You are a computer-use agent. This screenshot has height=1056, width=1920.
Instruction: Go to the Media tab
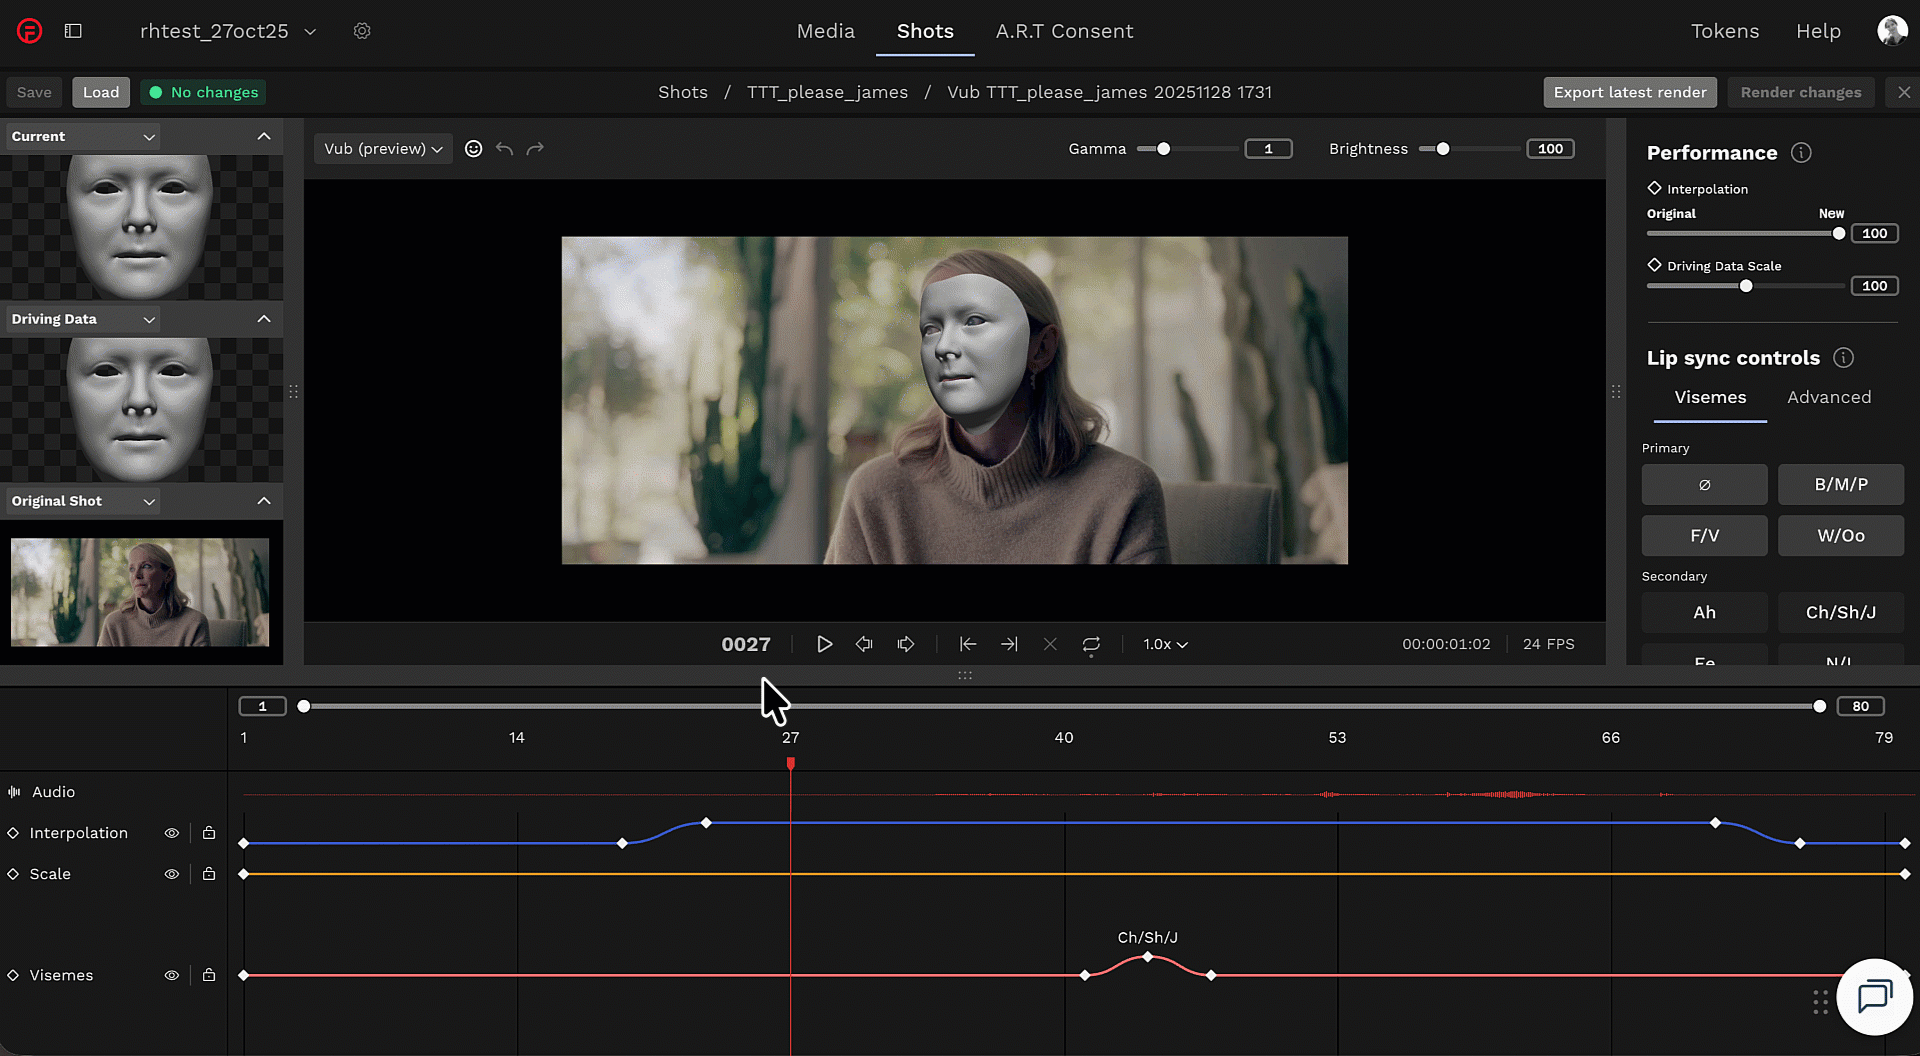(826, 31)
